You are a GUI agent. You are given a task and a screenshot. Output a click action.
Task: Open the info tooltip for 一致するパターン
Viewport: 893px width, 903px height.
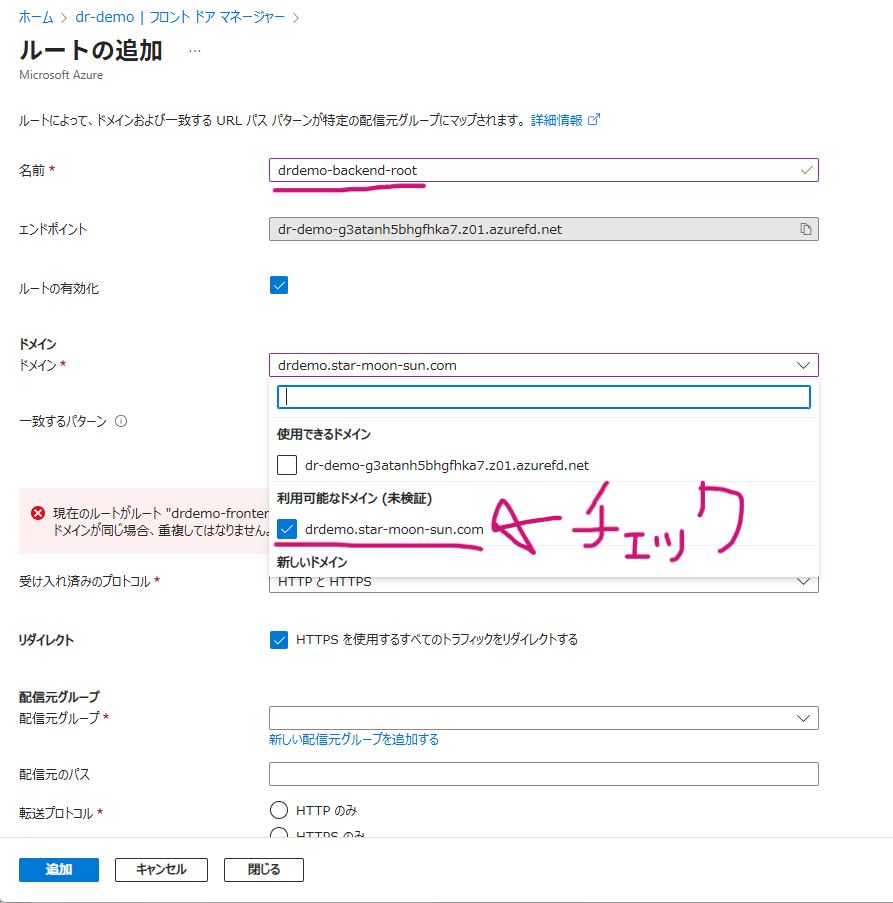click(x=121, y=421)
